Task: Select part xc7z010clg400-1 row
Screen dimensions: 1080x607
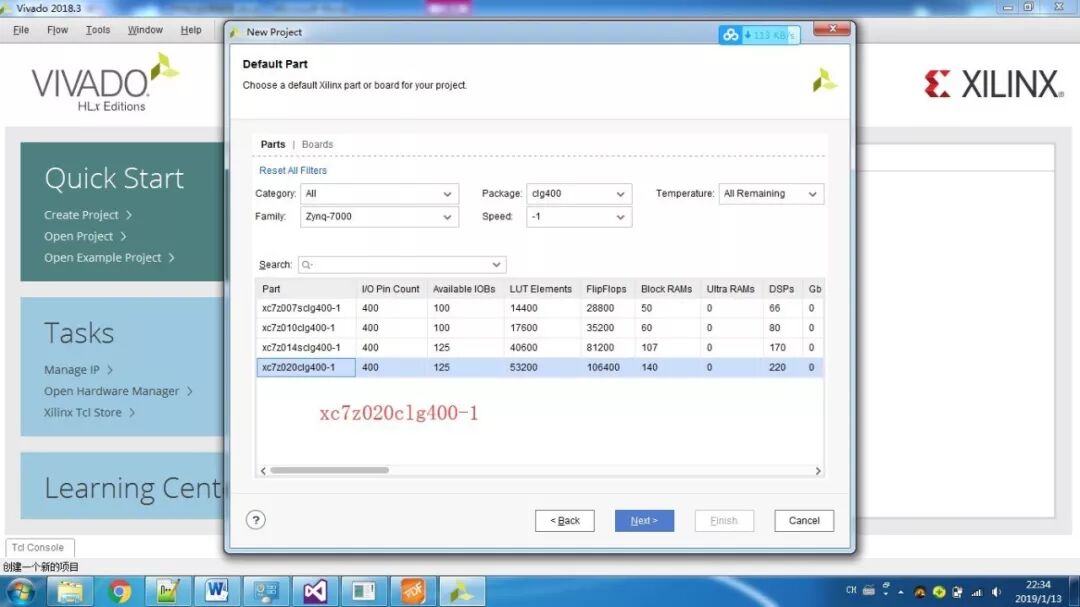Action: click(539, 328)
